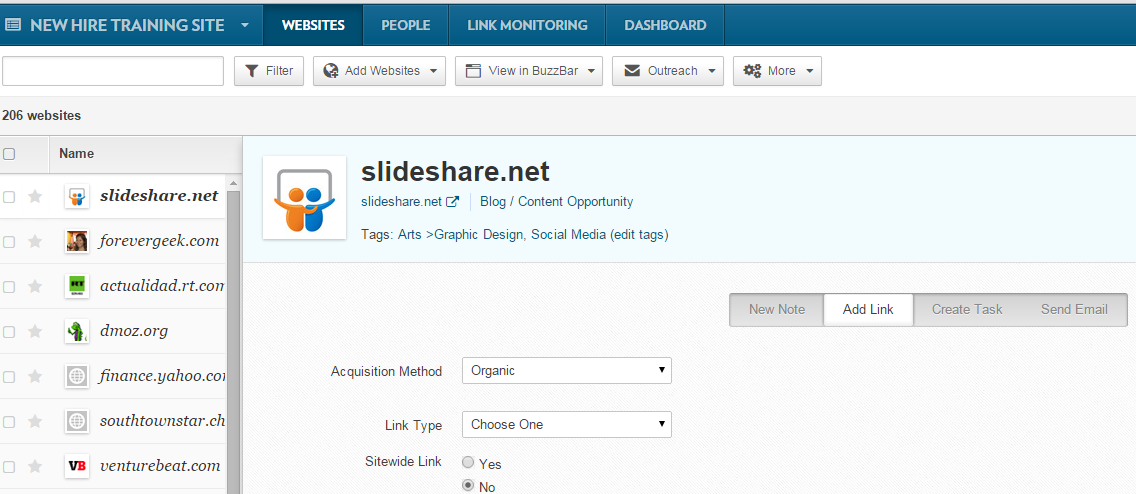Image resolution: width=1136 pixels, height=494 pixels.
Task: Click the forevergeek.com avatar icon
Action: tap(77, 241)
